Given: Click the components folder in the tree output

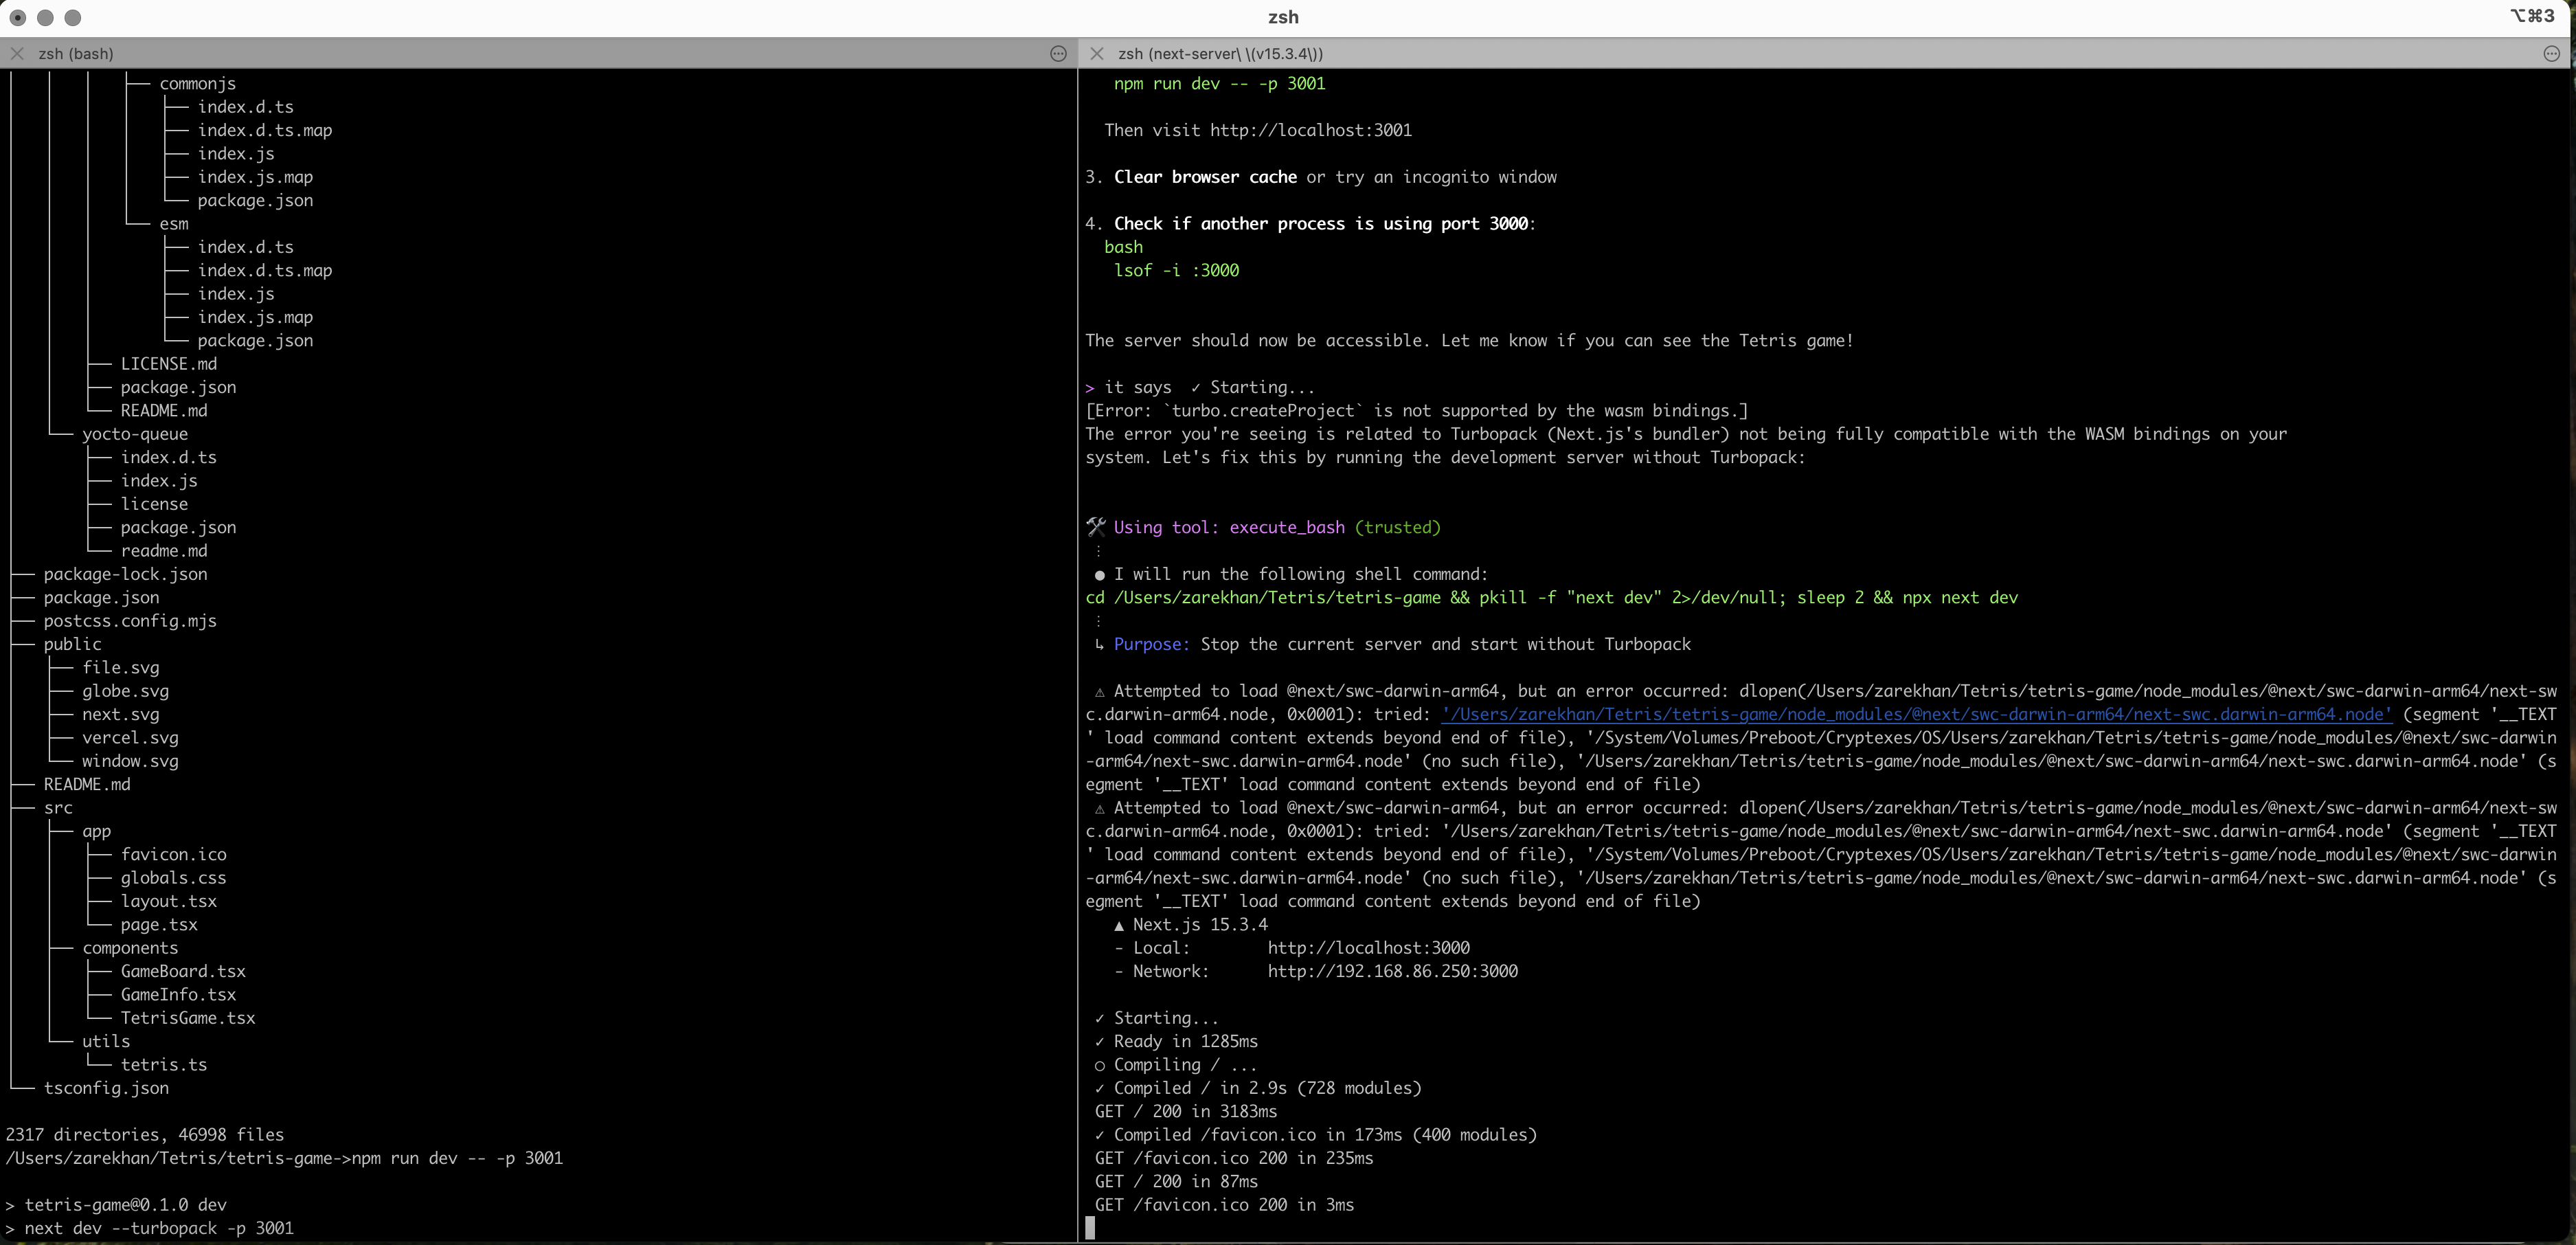Looking at the screenshot, I should pos(130,948).
